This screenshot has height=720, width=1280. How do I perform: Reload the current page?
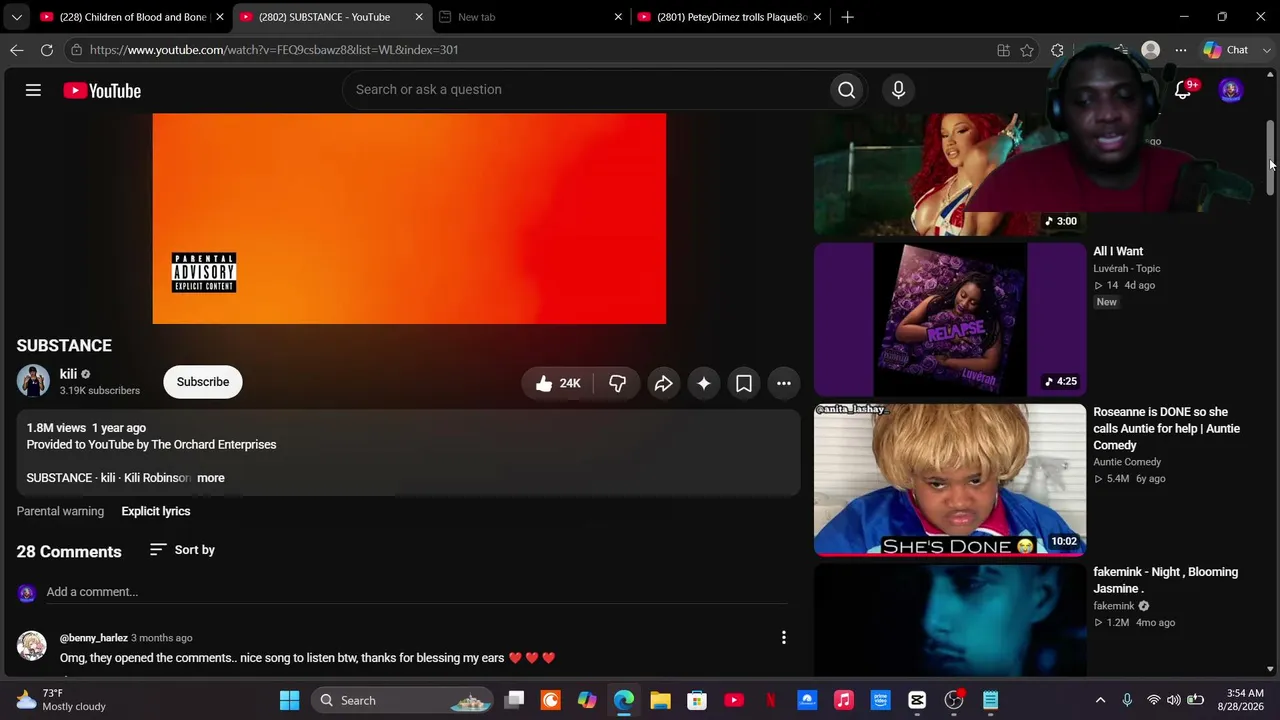coord(47,50)
